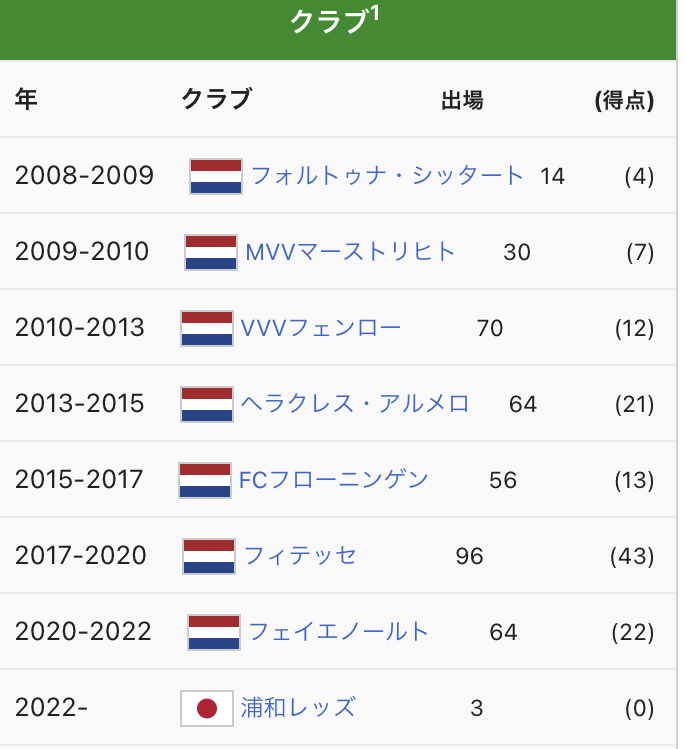
Task: Click the footnote 1 superscript in the クラブ header
Action: pos(376,14)
